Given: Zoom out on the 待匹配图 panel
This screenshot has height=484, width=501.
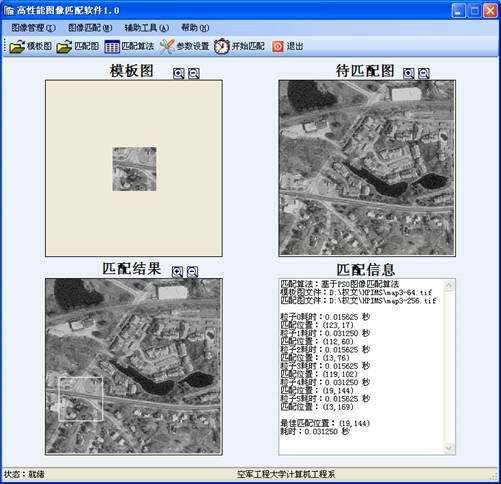Looking at the screenshot, I should point(424,73).
